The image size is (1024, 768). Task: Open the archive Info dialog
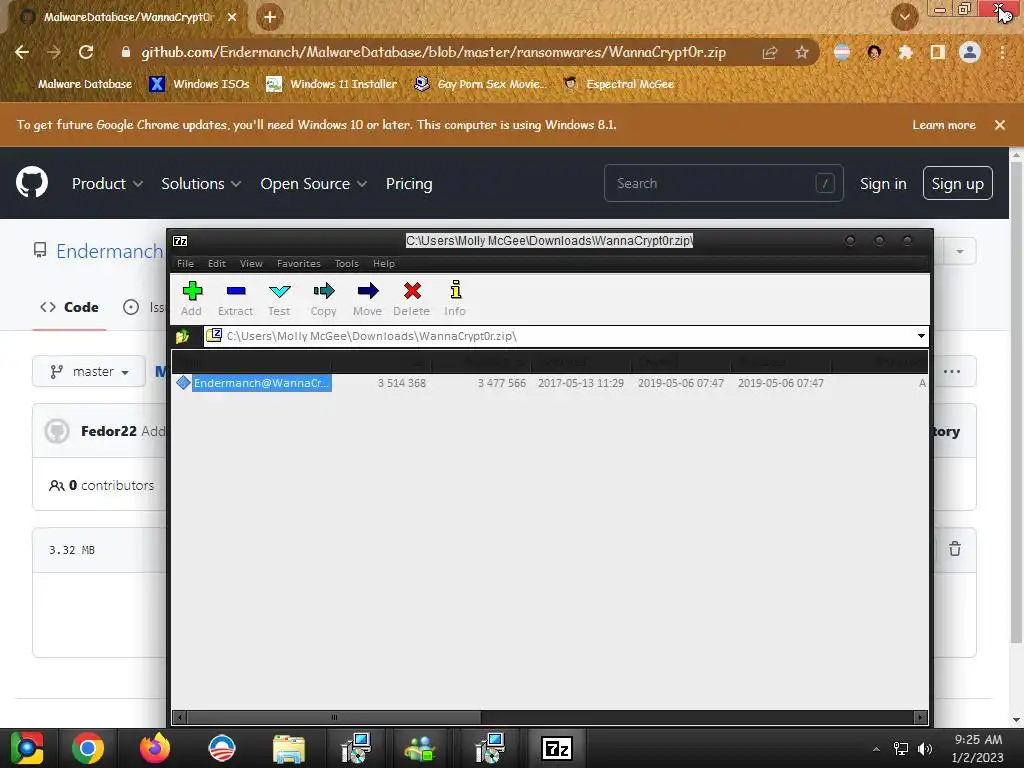[455, 298]
